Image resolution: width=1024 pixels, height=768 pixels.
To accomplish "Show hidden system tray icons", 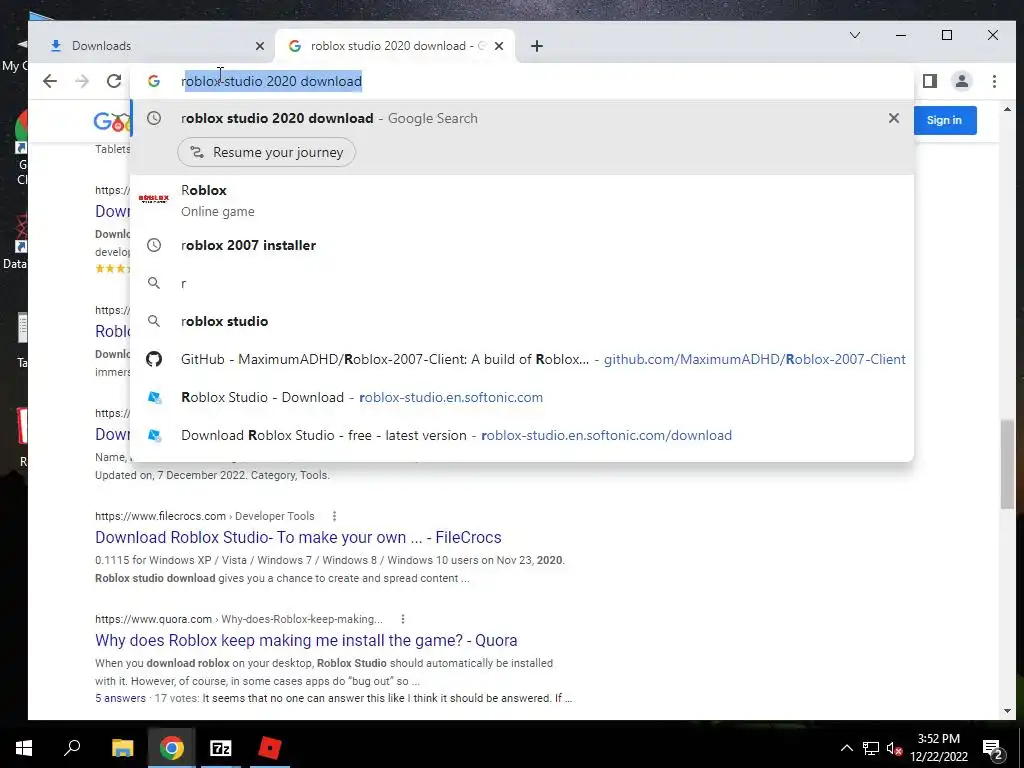I will pos(846,748).
